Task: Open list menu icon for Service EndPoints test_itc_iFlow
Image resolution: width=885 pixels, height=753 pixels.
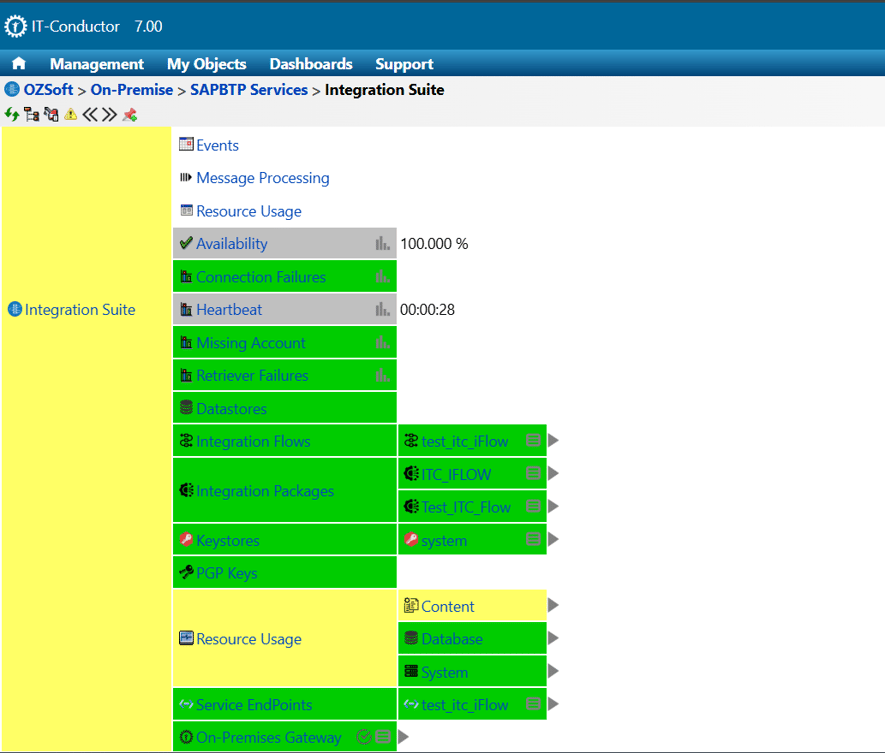Action: 533,704
